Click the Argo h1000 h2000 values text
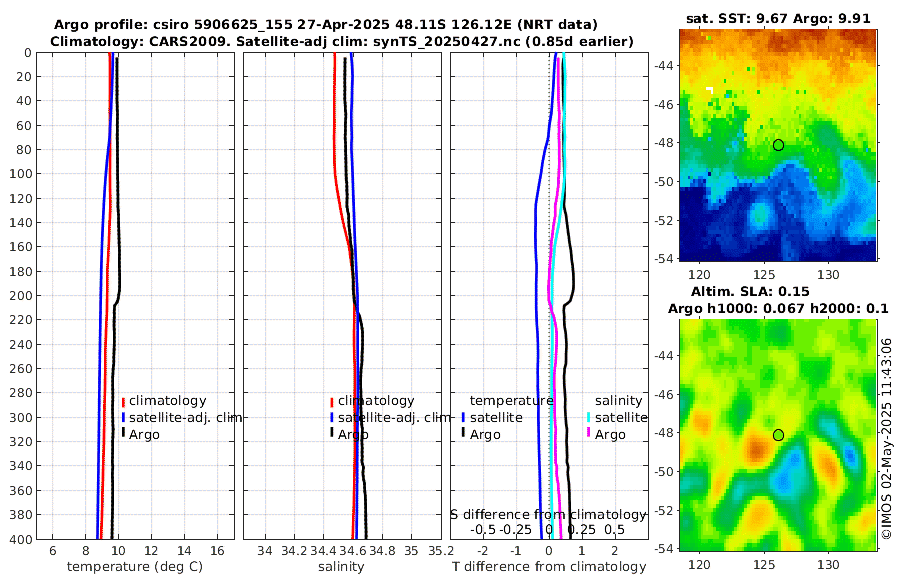900x580 pixels. [778, 309]
